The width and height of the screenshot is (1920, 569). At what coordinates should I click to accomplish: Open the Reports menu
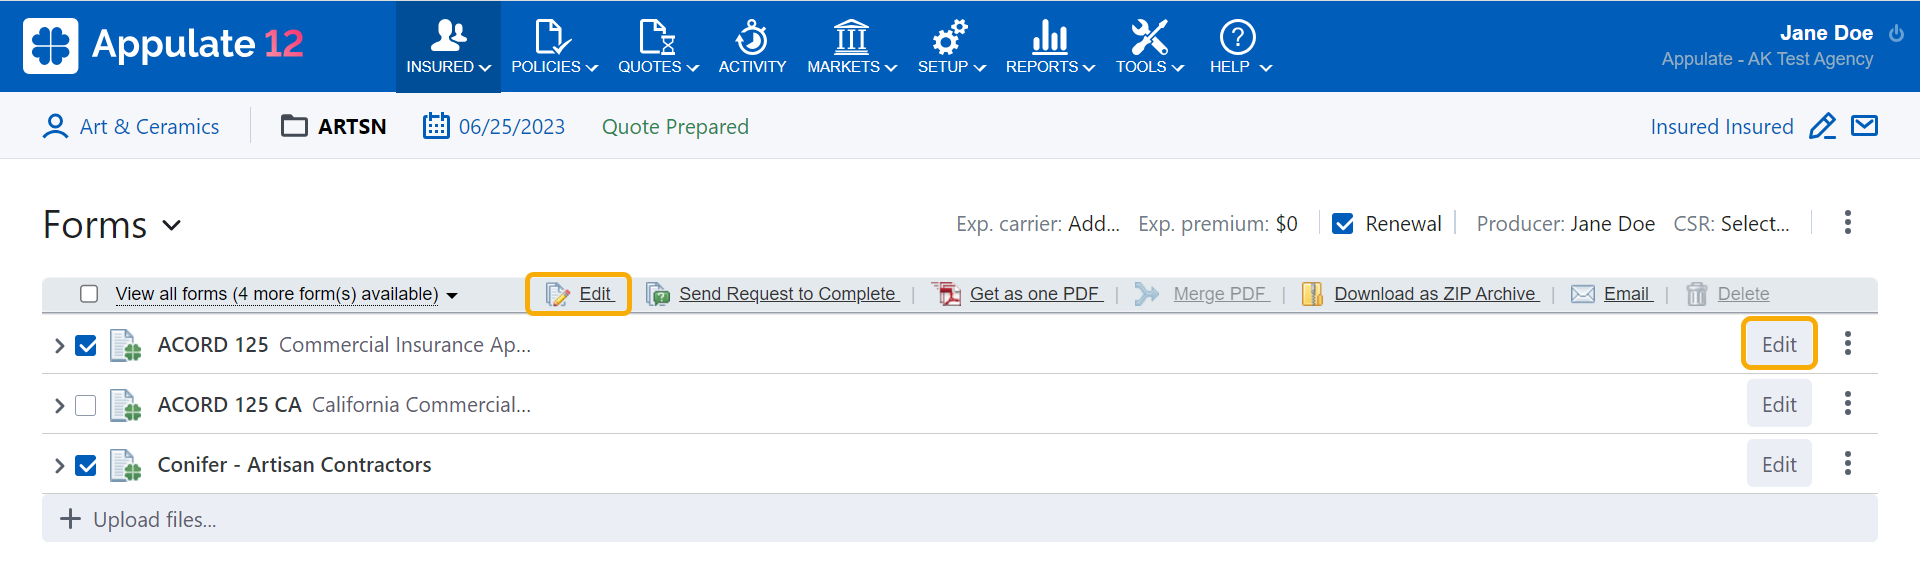click(x=1050, y=47)
